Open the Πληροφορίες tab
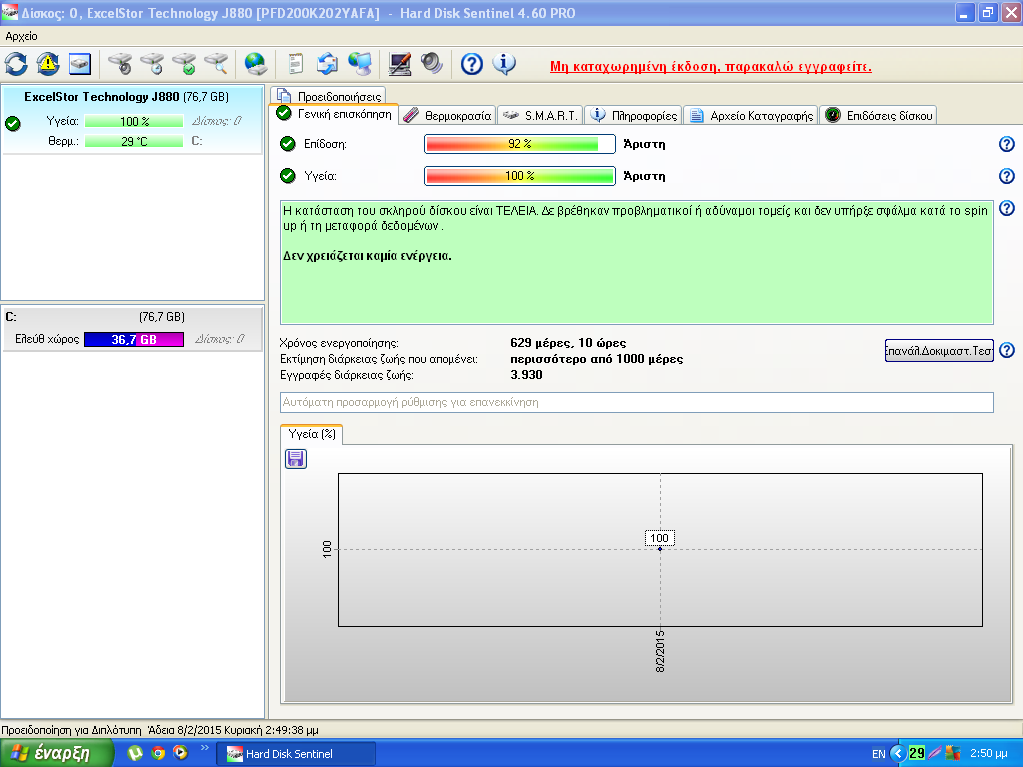1023x767 pixels. tap(634, 115)
